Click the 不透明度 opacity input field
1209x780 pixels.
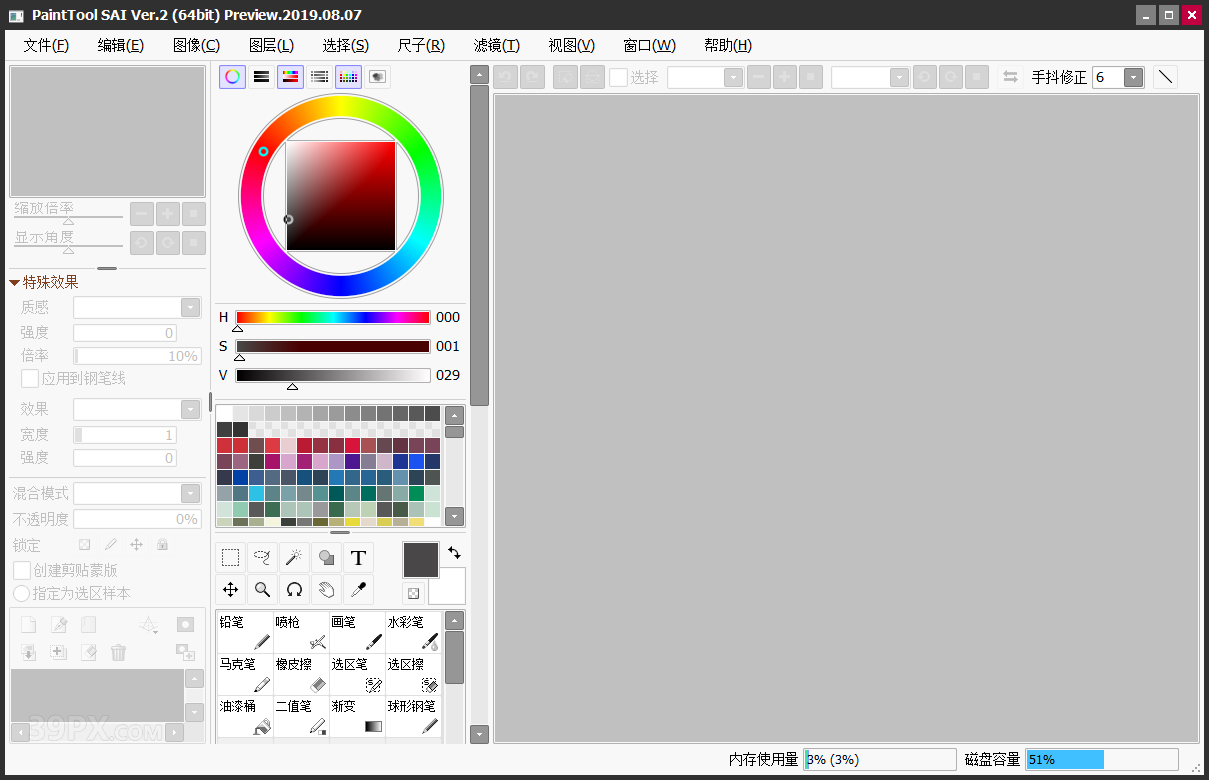[137, 519]
